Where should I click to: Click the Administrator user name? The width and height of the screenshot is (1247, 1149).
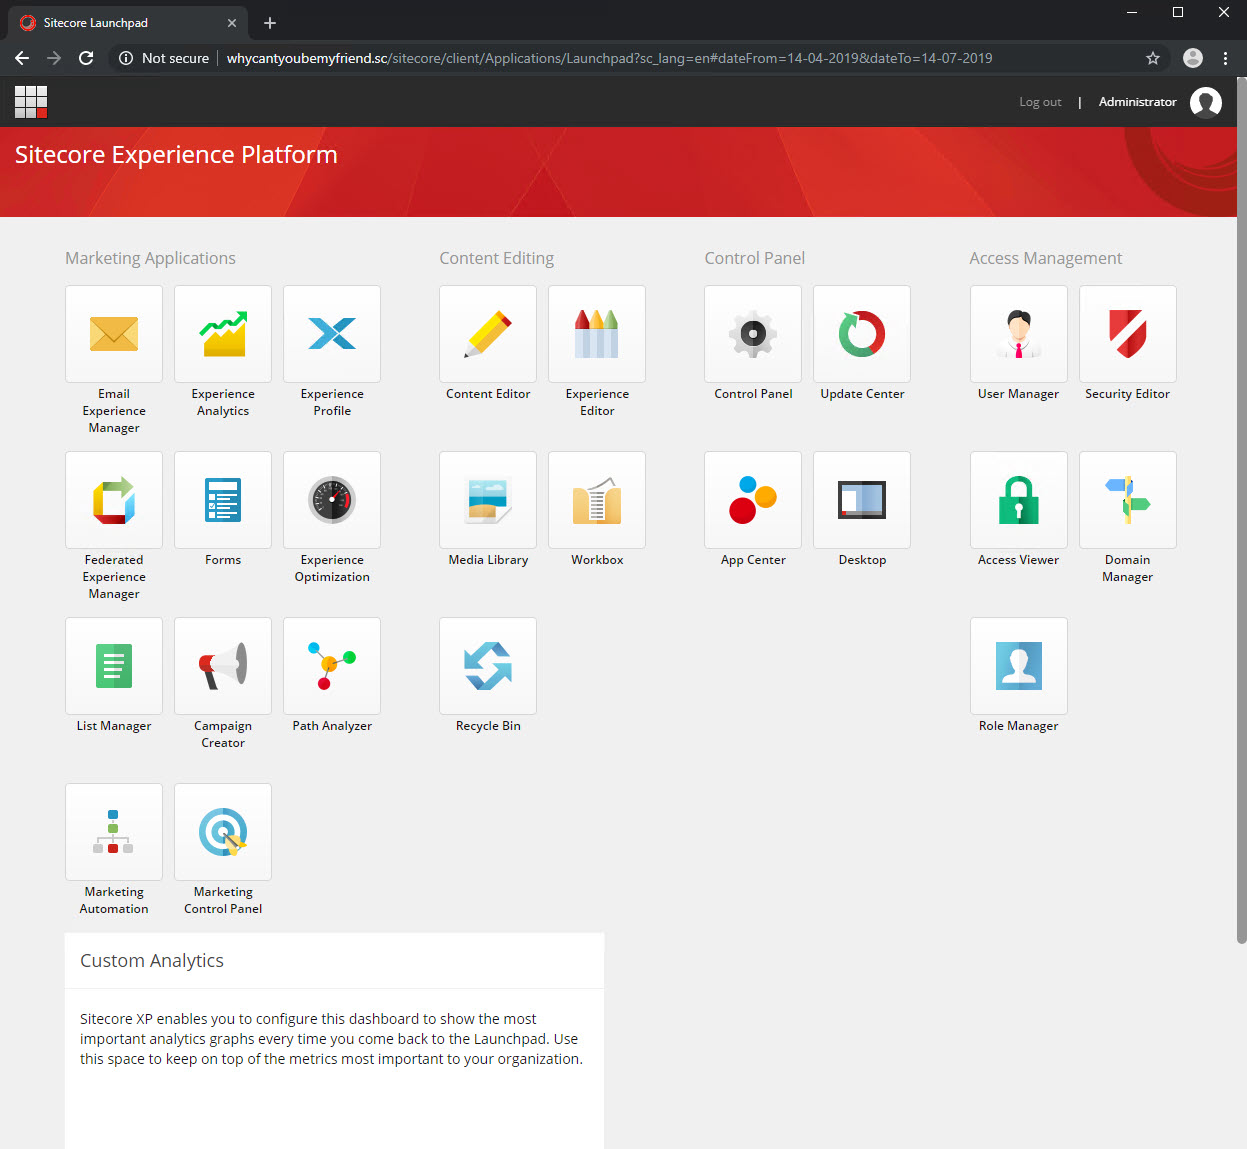click(1137, 102)
